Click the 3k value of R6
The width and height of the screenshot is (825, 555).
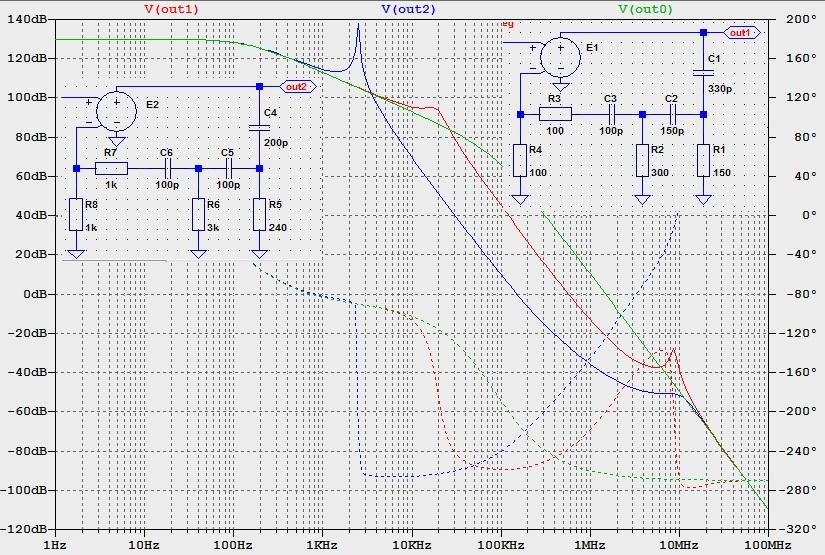point(213,228)
